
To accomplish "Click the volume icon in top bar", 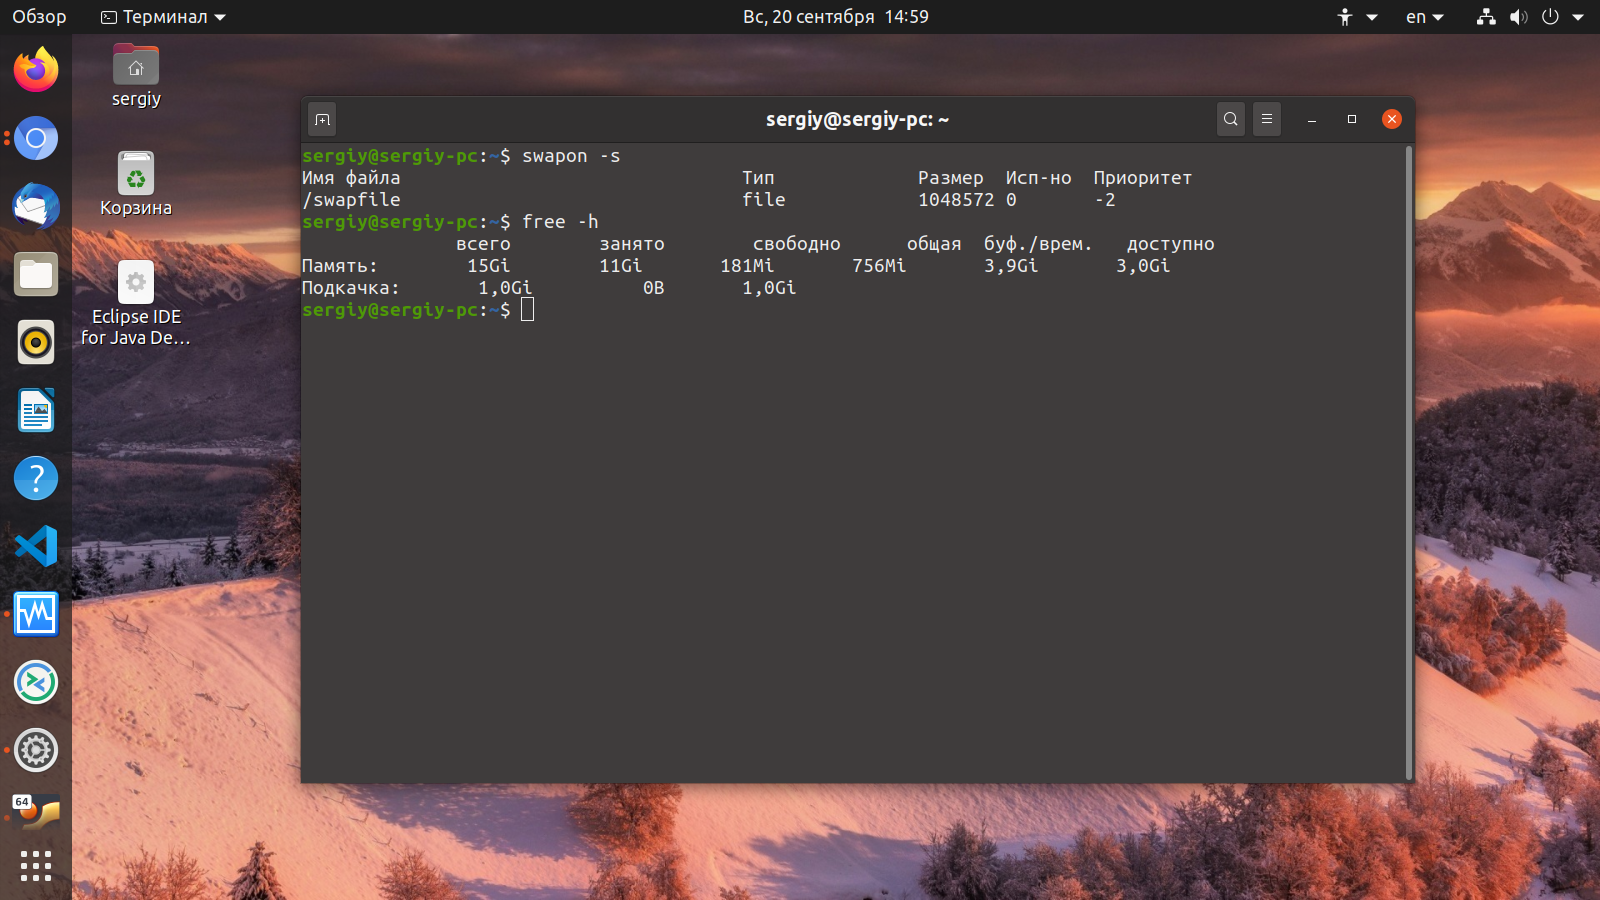I will 1519,17.
